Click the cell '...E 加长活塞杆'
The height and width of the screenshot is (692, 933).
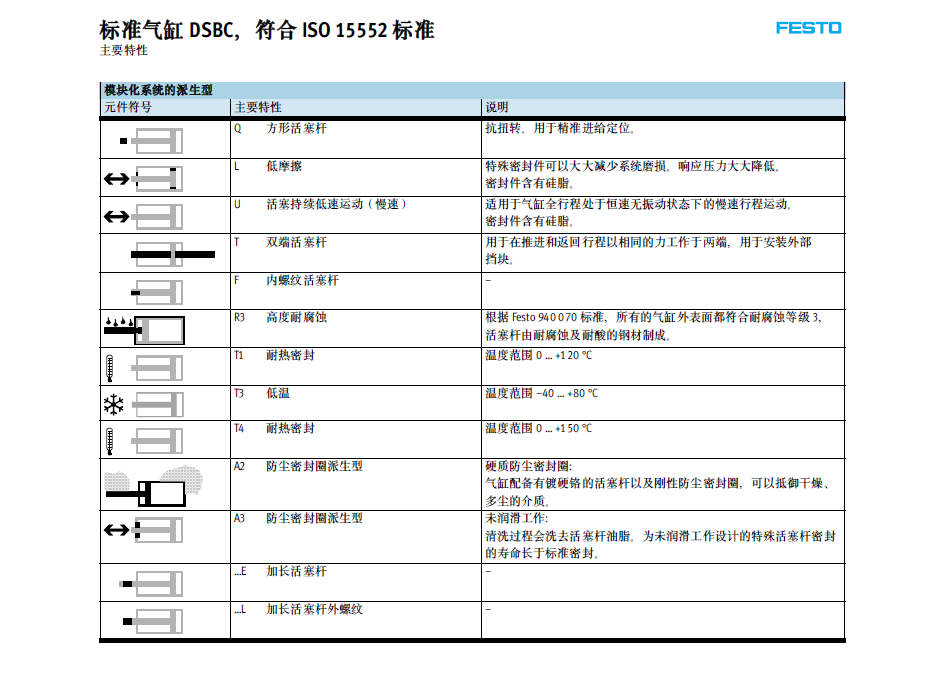pyautogui.click(x=280, y=571)
